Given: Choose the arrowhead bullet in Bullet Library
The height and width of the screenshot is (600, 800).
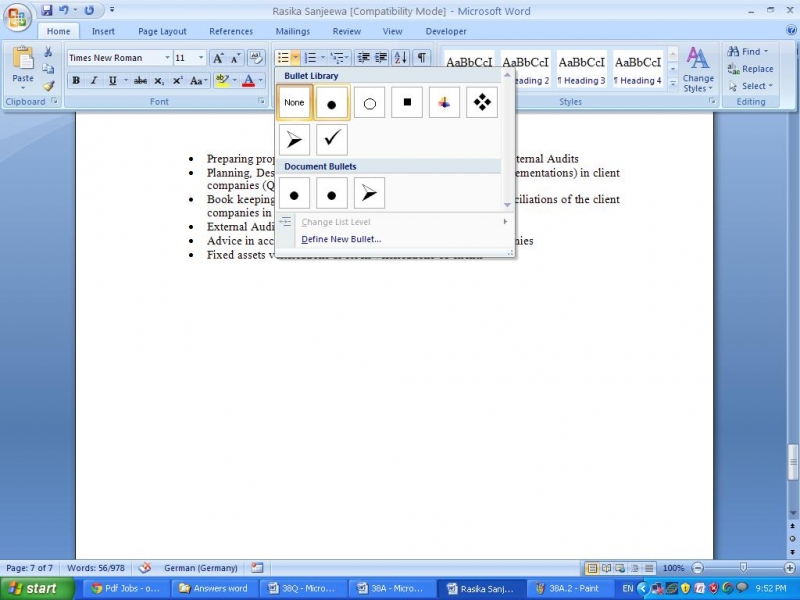Looking at the screenshot, I should (294, 140).
